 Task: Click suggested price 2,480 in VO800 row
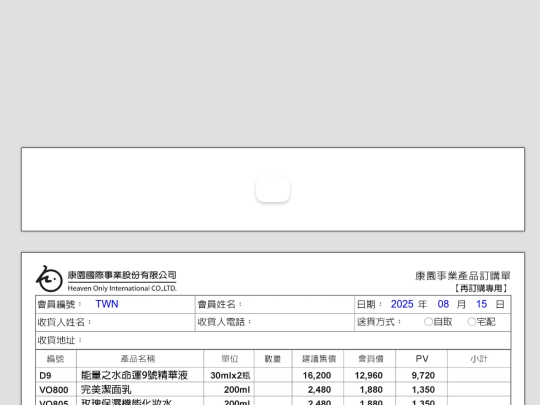[x=320, y=390]
